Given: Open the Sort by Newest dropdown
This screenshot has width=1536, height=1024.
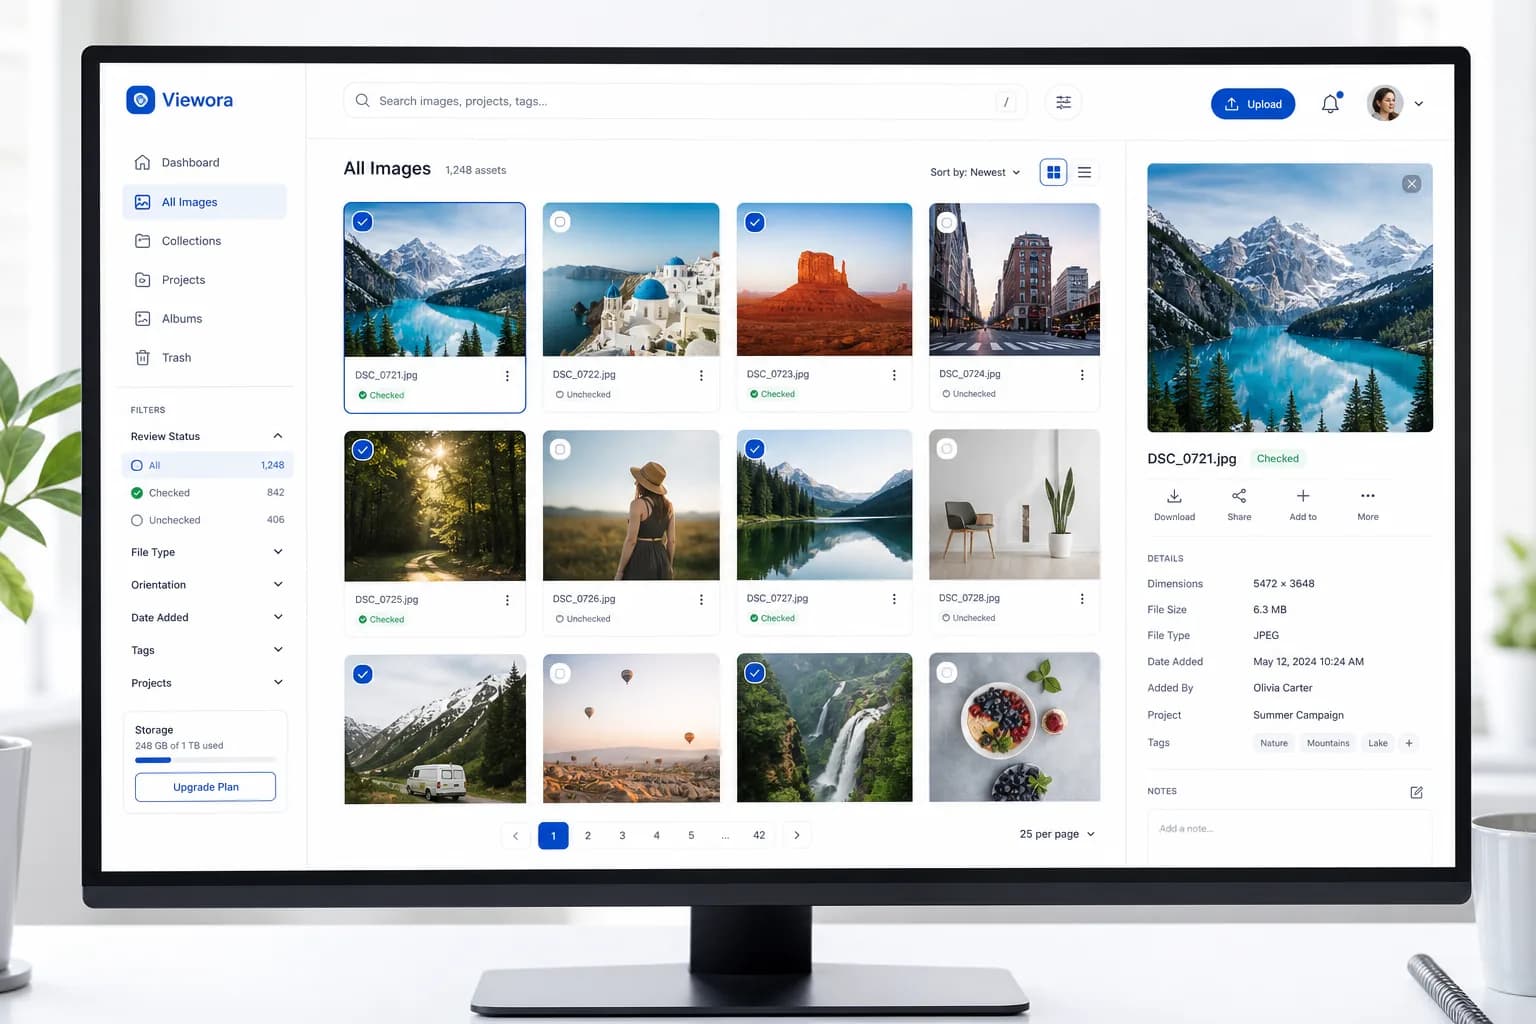Looking at the screenshot, I should click(975, 172).
